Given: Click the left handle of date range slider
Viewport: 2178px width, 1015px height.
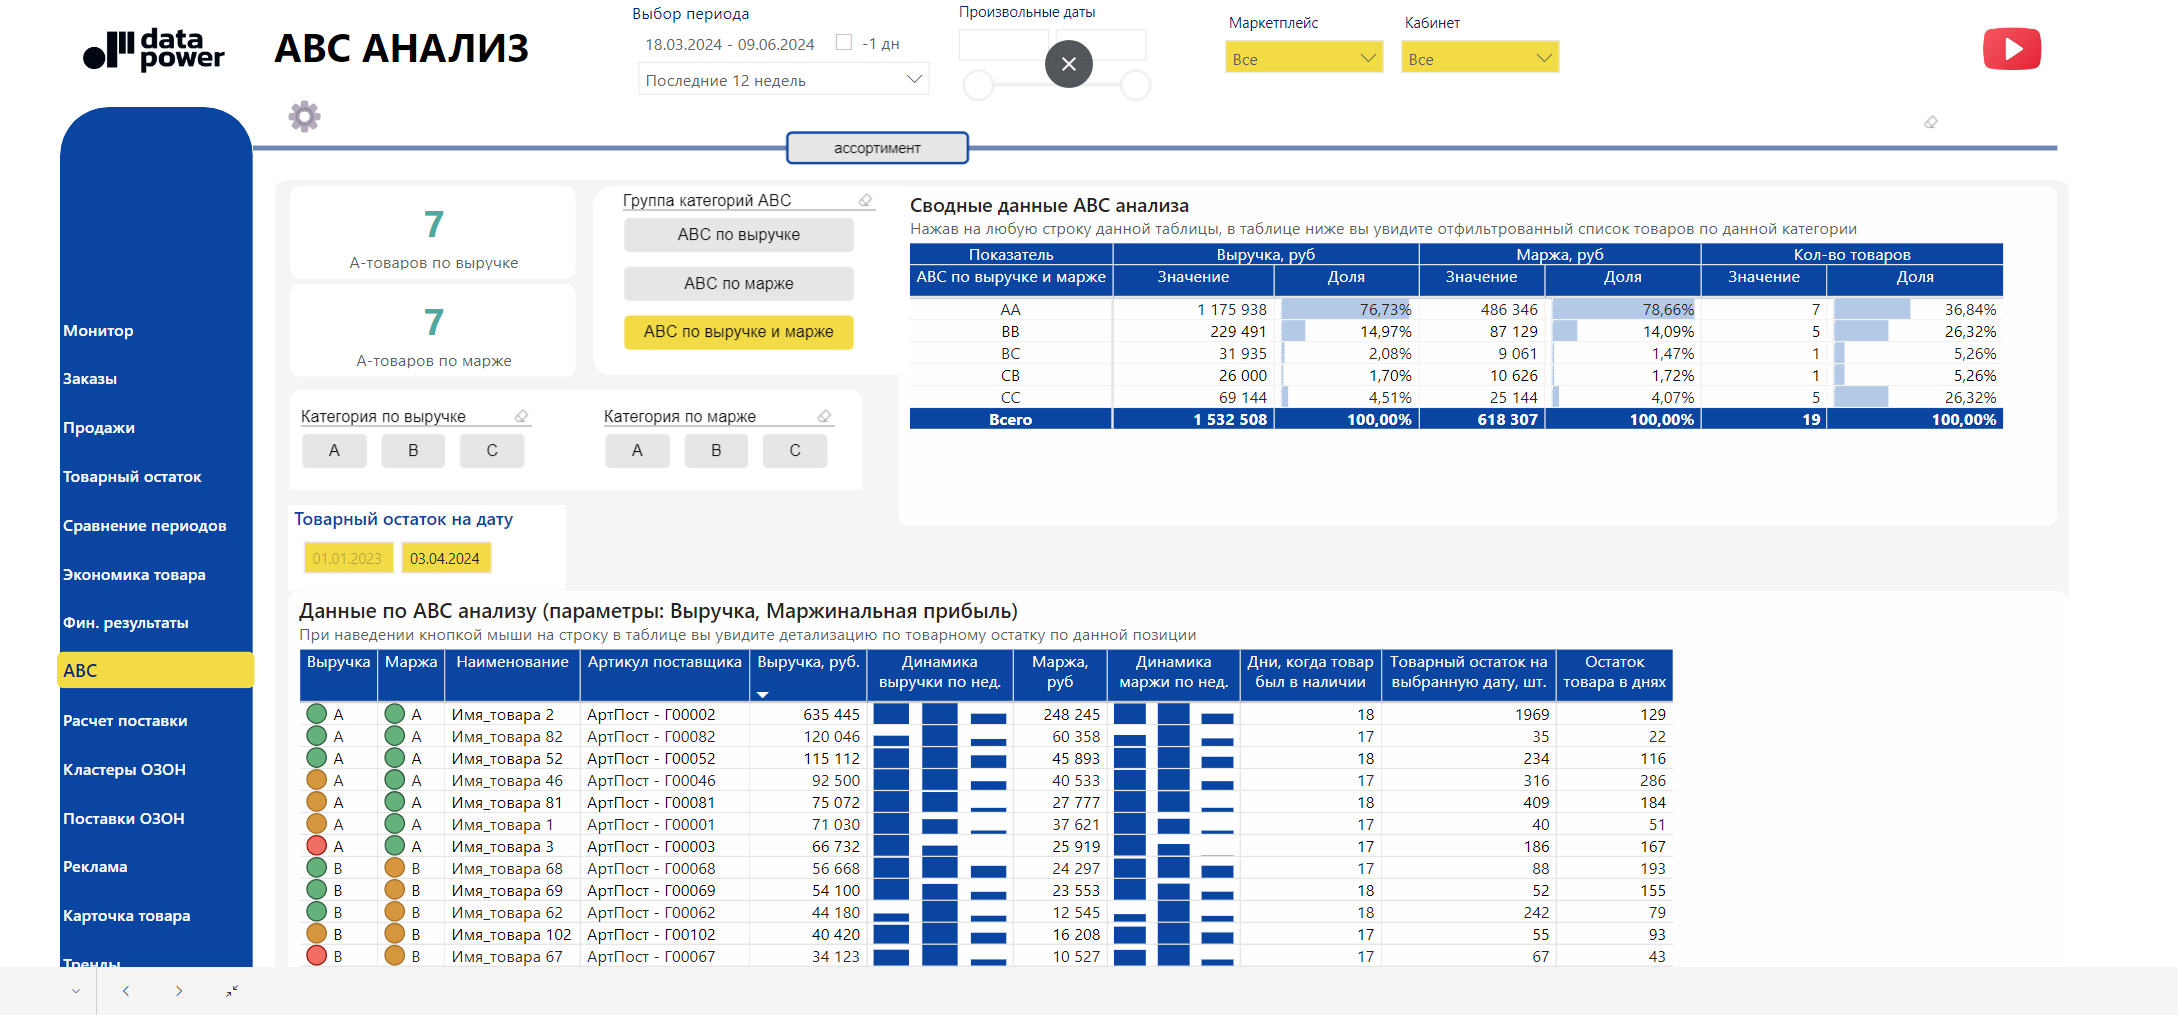Looking at the screenshot, I should click(x=978, y=86).
